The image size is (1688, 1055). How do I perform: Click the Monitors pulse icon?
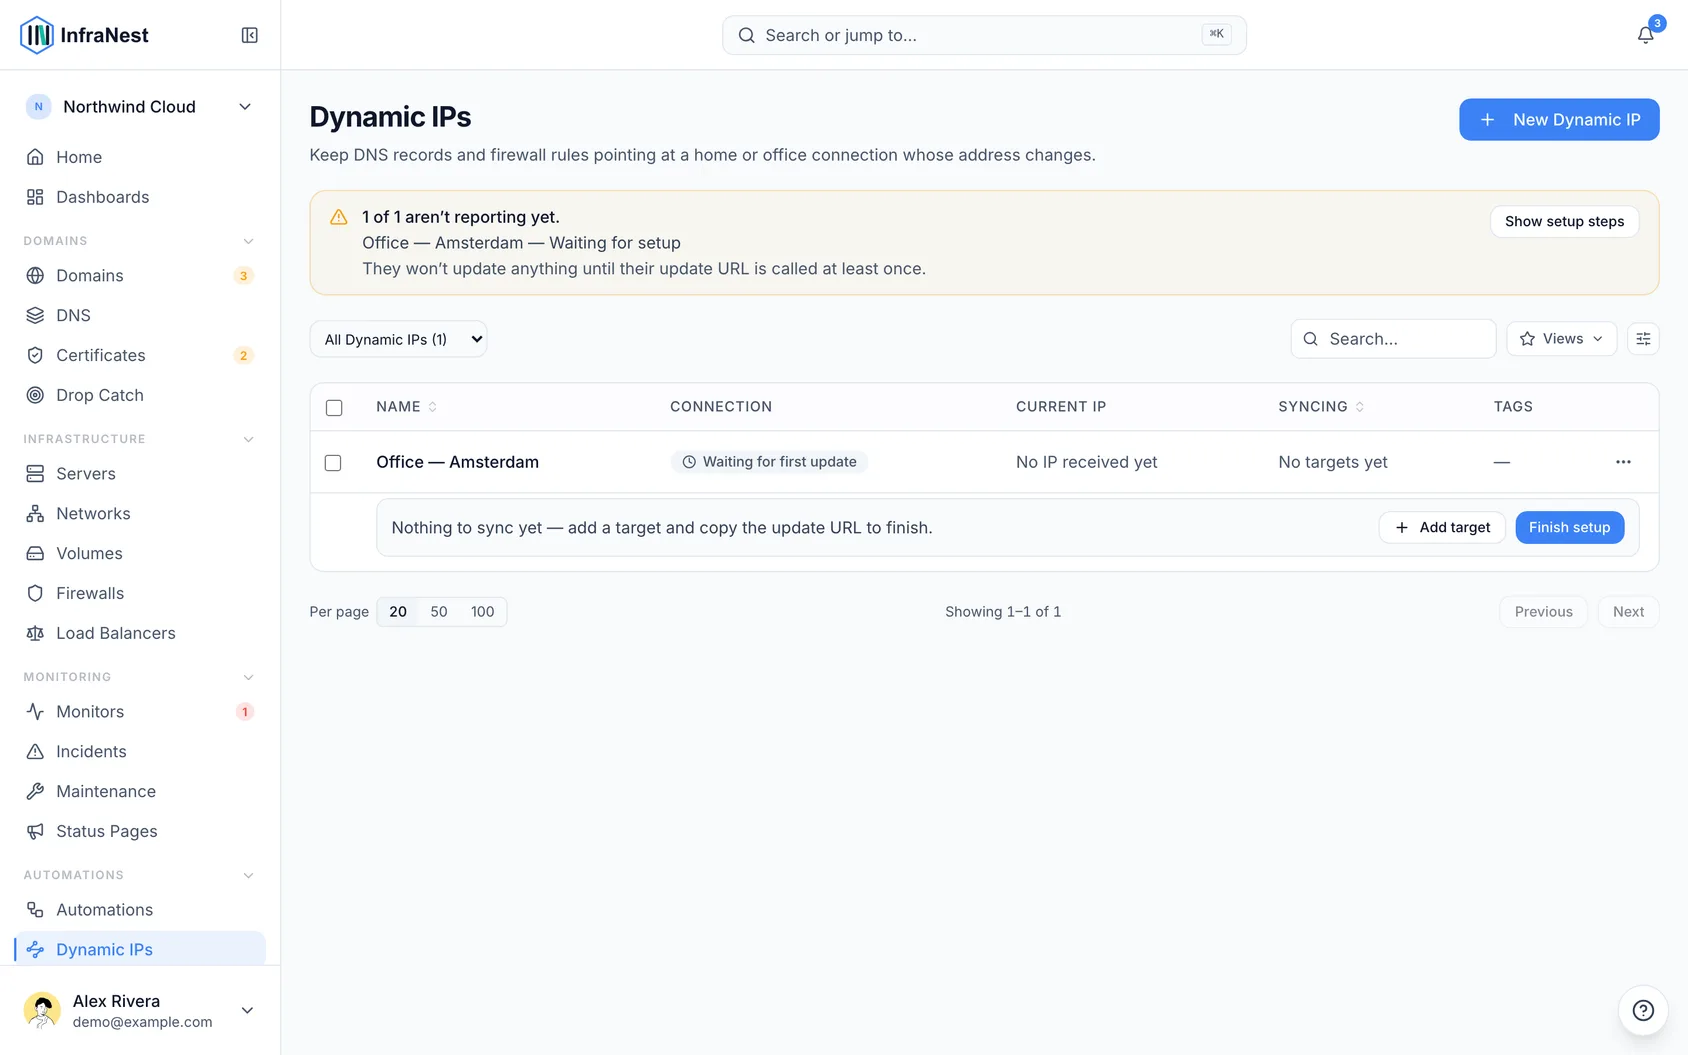35,711
